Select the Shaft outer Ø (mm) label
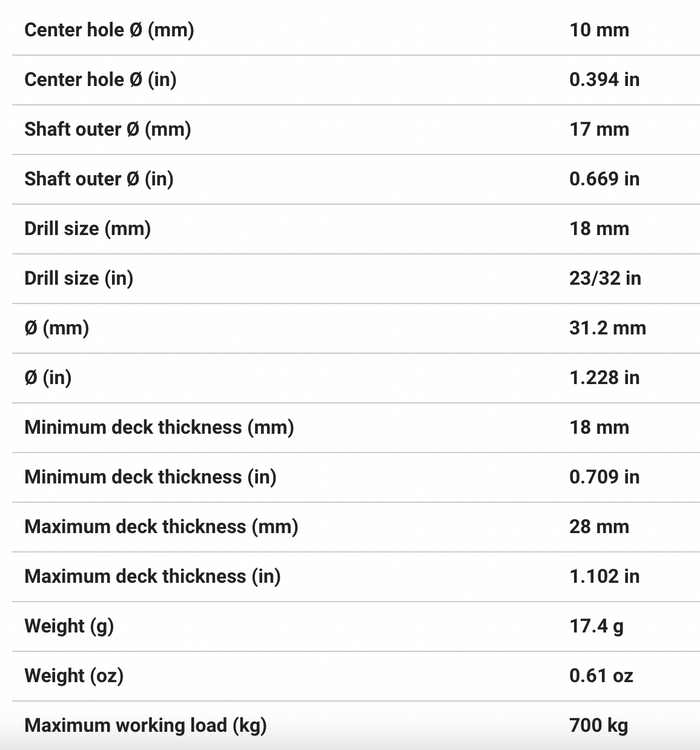Screen dimensions: 700x750 tap(108, 130)
